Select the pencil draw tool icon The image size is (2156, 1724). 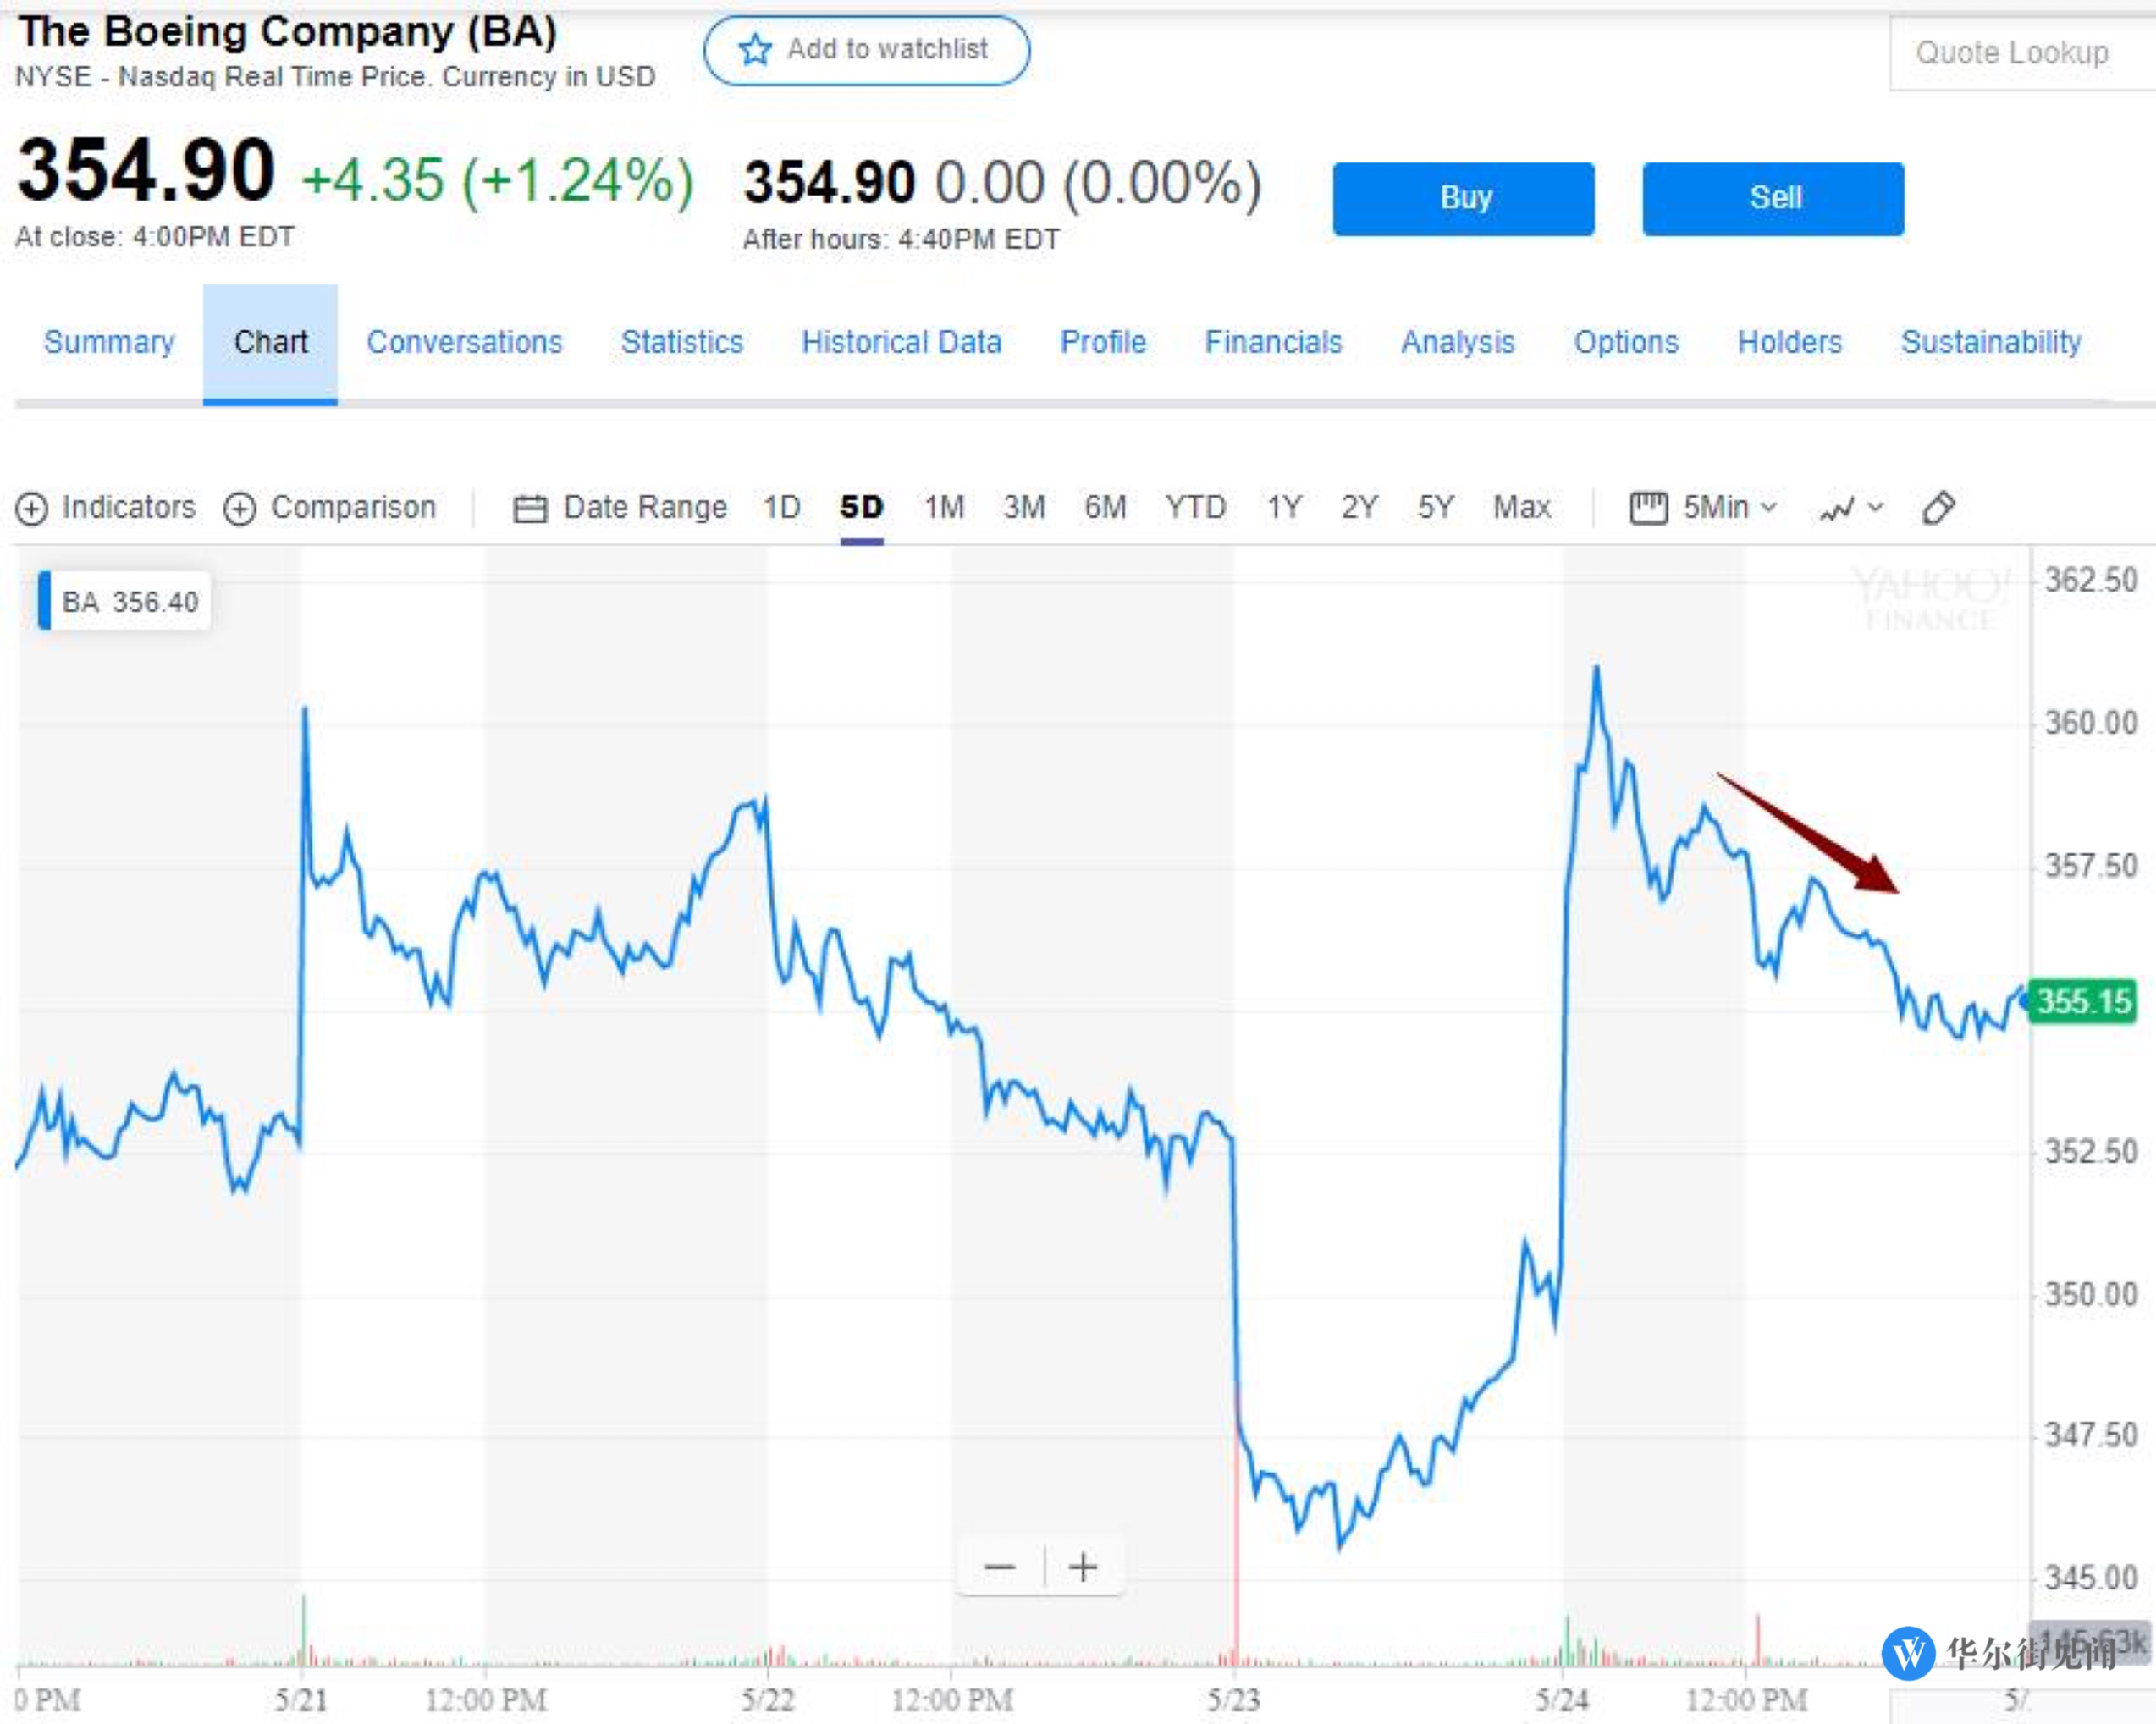tap(1938, 507)
